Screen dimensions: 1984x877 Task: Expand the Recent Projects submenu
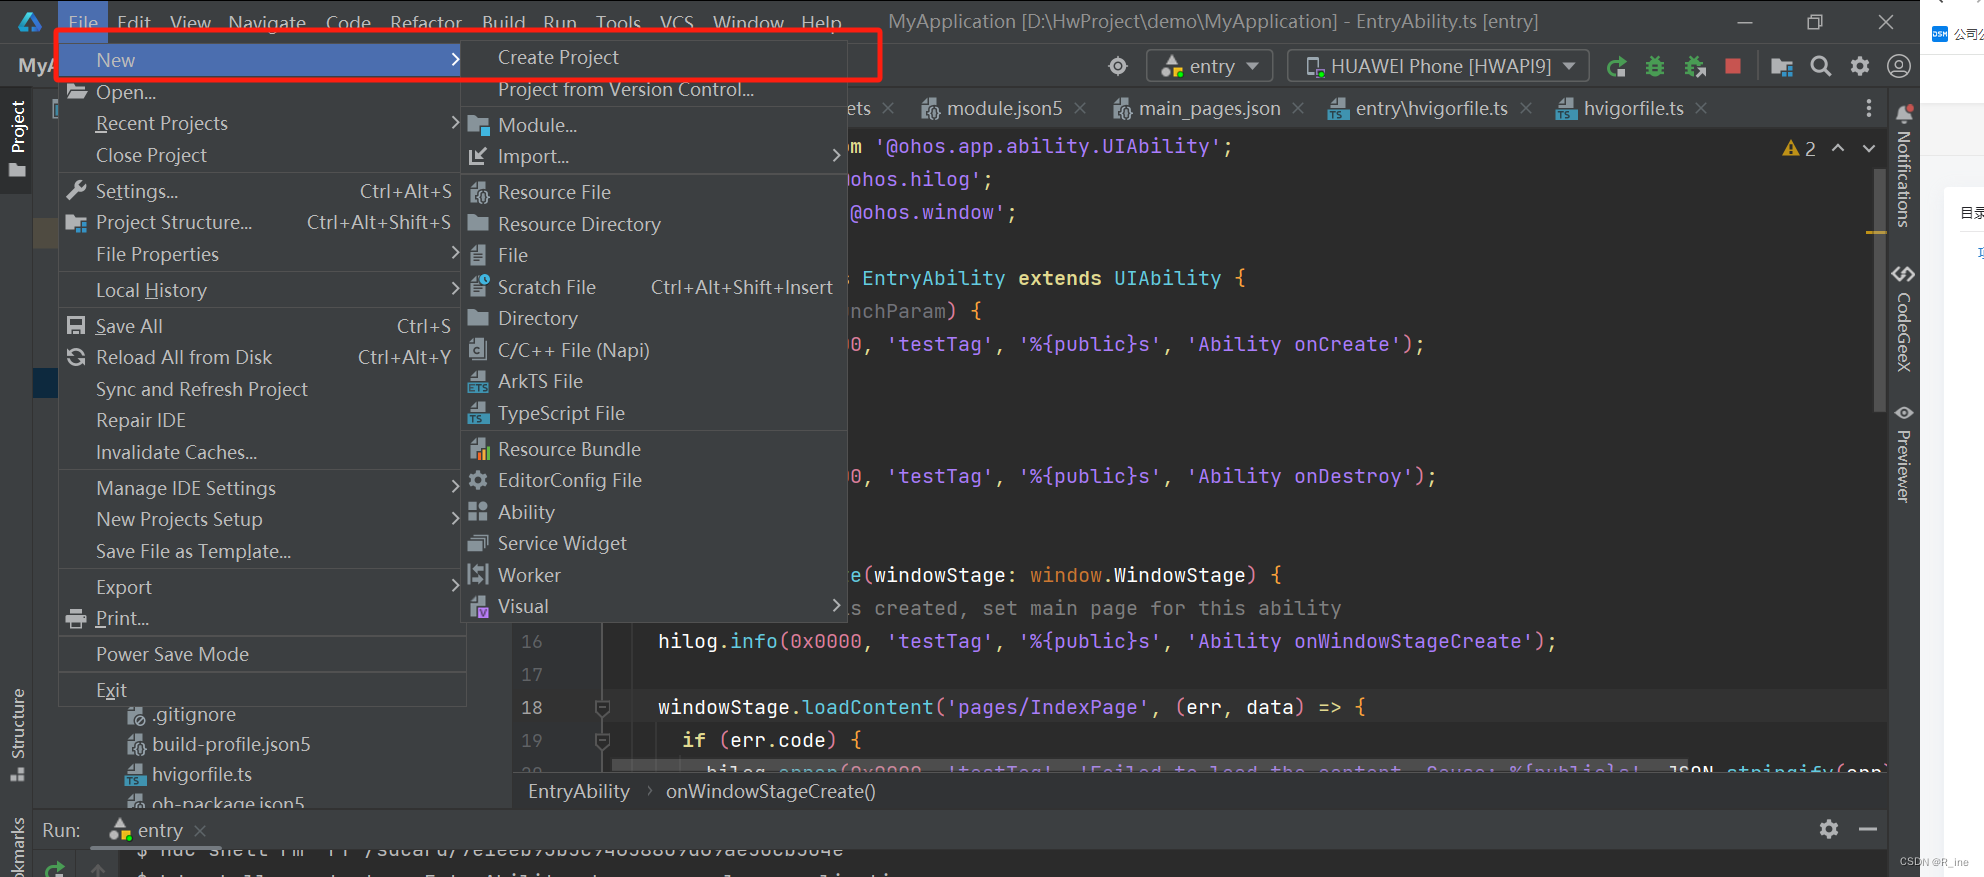pyautogui.click(x=262, y=123)
